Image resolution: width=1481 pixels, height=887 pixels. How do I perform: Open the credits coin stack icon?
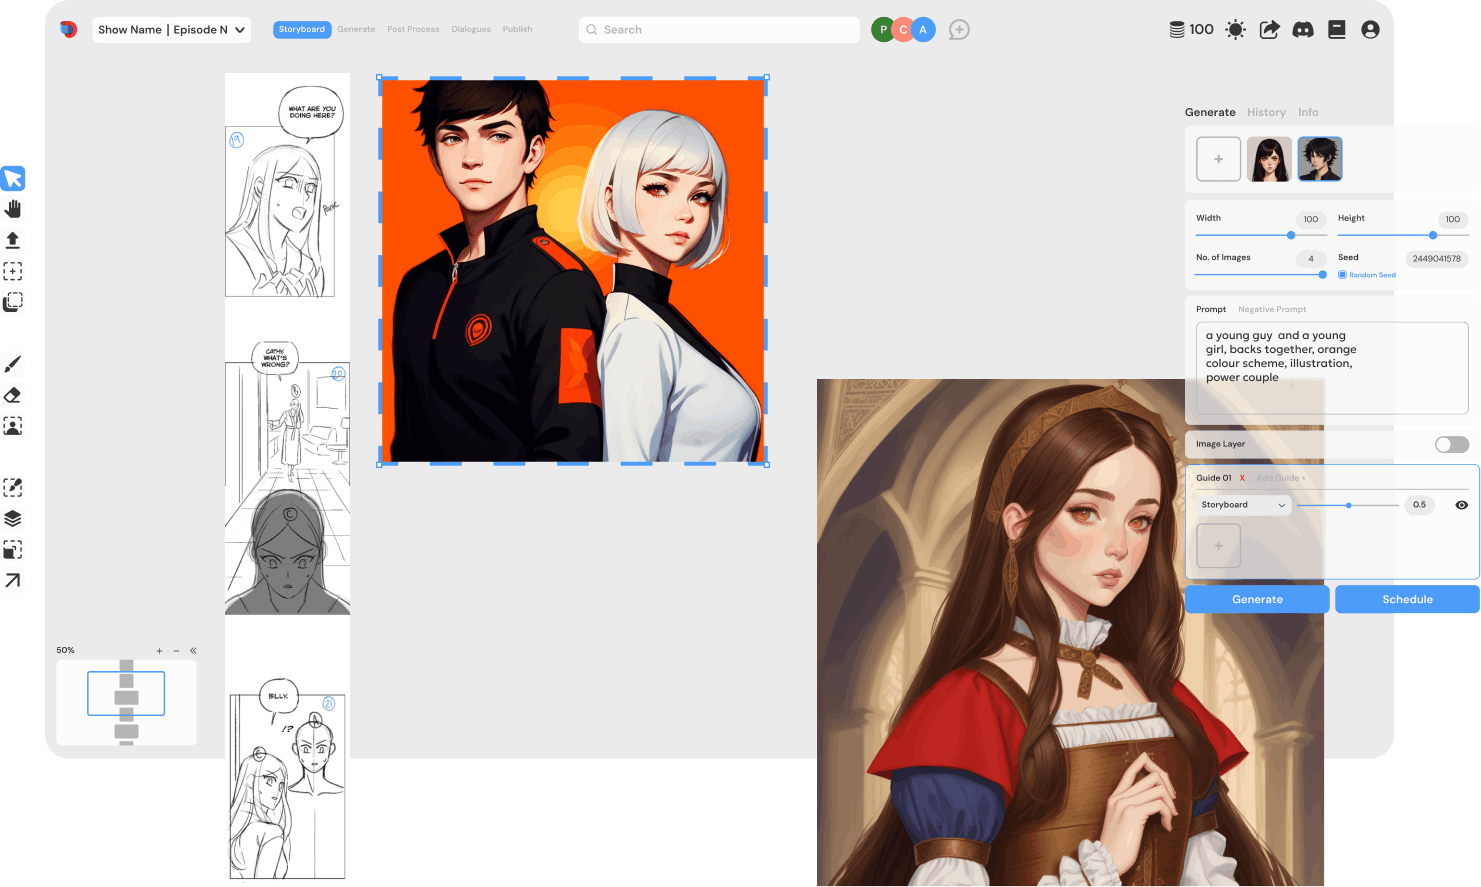click(x=1177, y=30)
